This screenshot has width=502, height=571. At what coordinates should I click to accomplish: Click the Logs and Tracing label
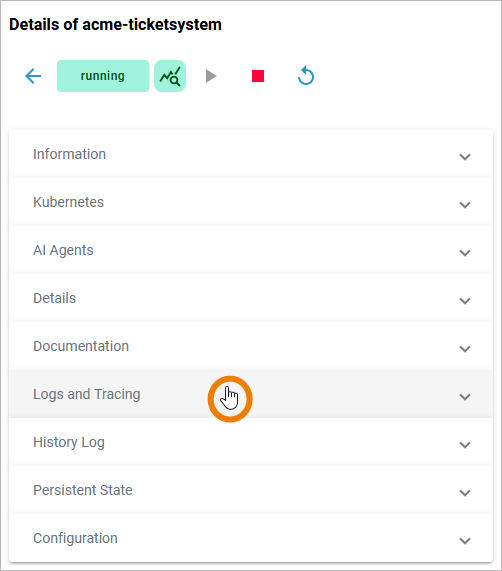click(87, 394)
